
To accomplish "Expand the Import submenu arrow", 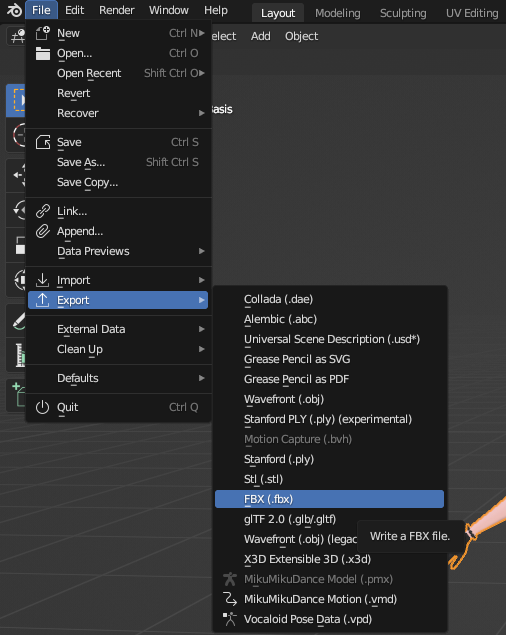I will (x=202, y=280).
